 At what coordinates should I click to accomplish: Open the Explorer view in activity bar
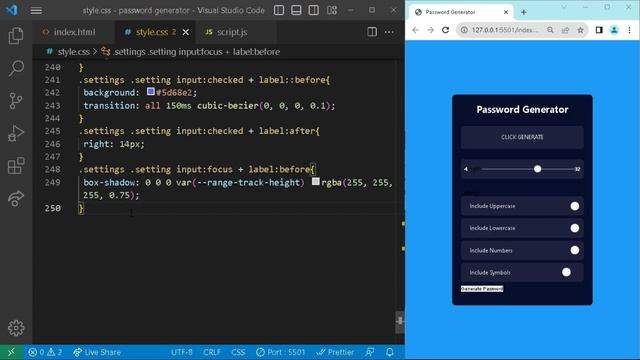click(x=16, y=36)
